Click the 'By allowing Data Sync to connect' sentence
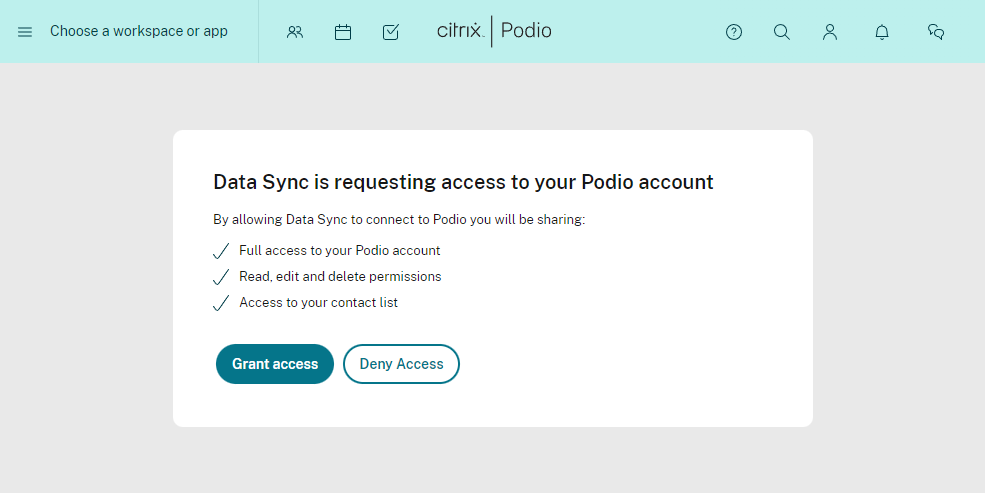This screenshot has width=985, height=493. click(399, 219)
